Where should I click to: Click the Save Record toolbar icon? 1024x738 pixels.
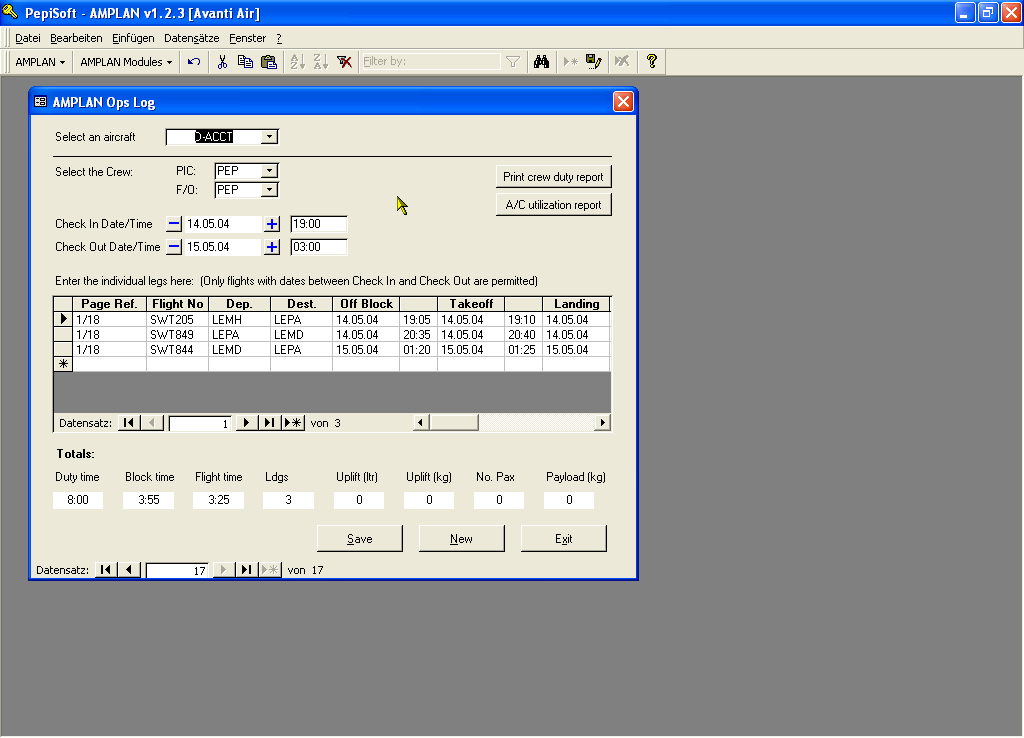click(x=594, y=62)
